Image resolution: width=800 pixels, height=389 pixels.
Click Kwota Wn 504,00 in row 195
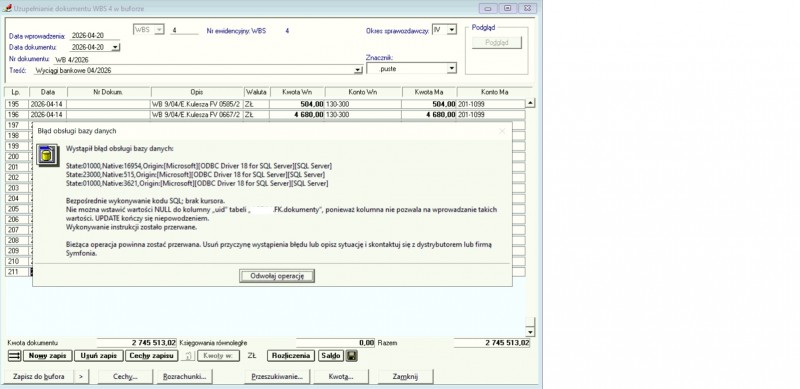[x=297, y=104]
